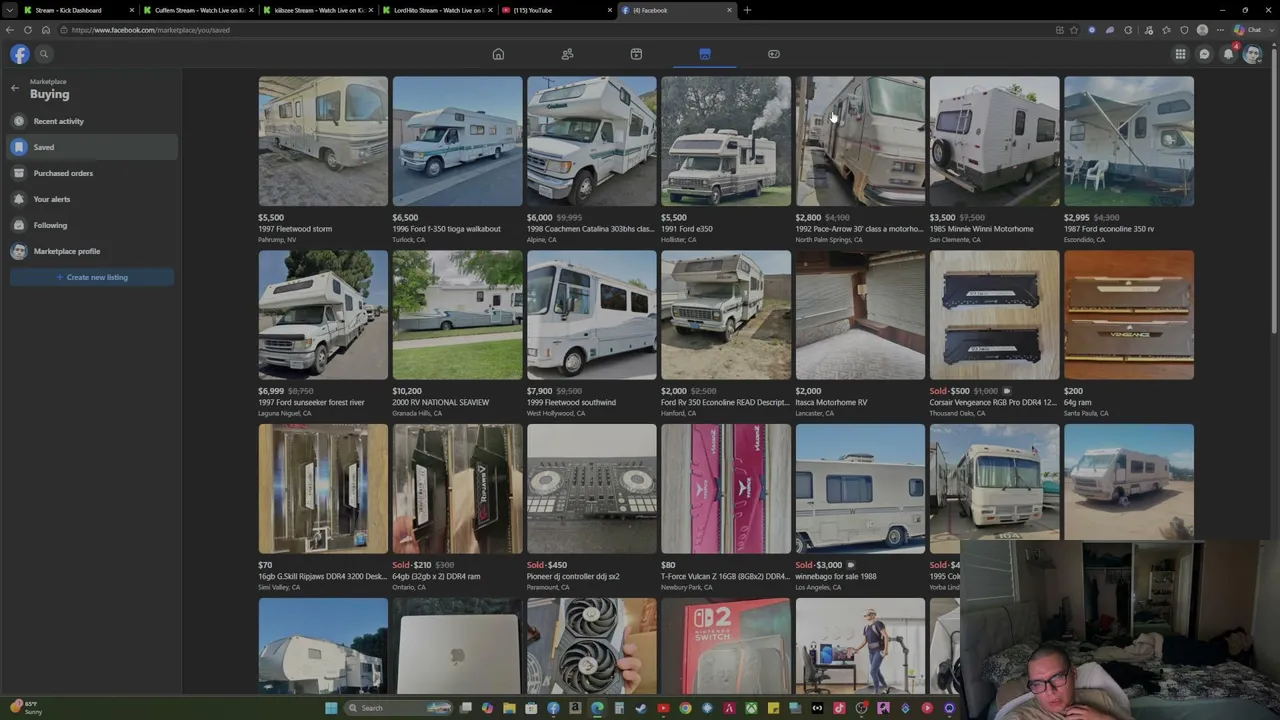
Task: Open Microsoft Edge from the taskbar
Action: 597,708
